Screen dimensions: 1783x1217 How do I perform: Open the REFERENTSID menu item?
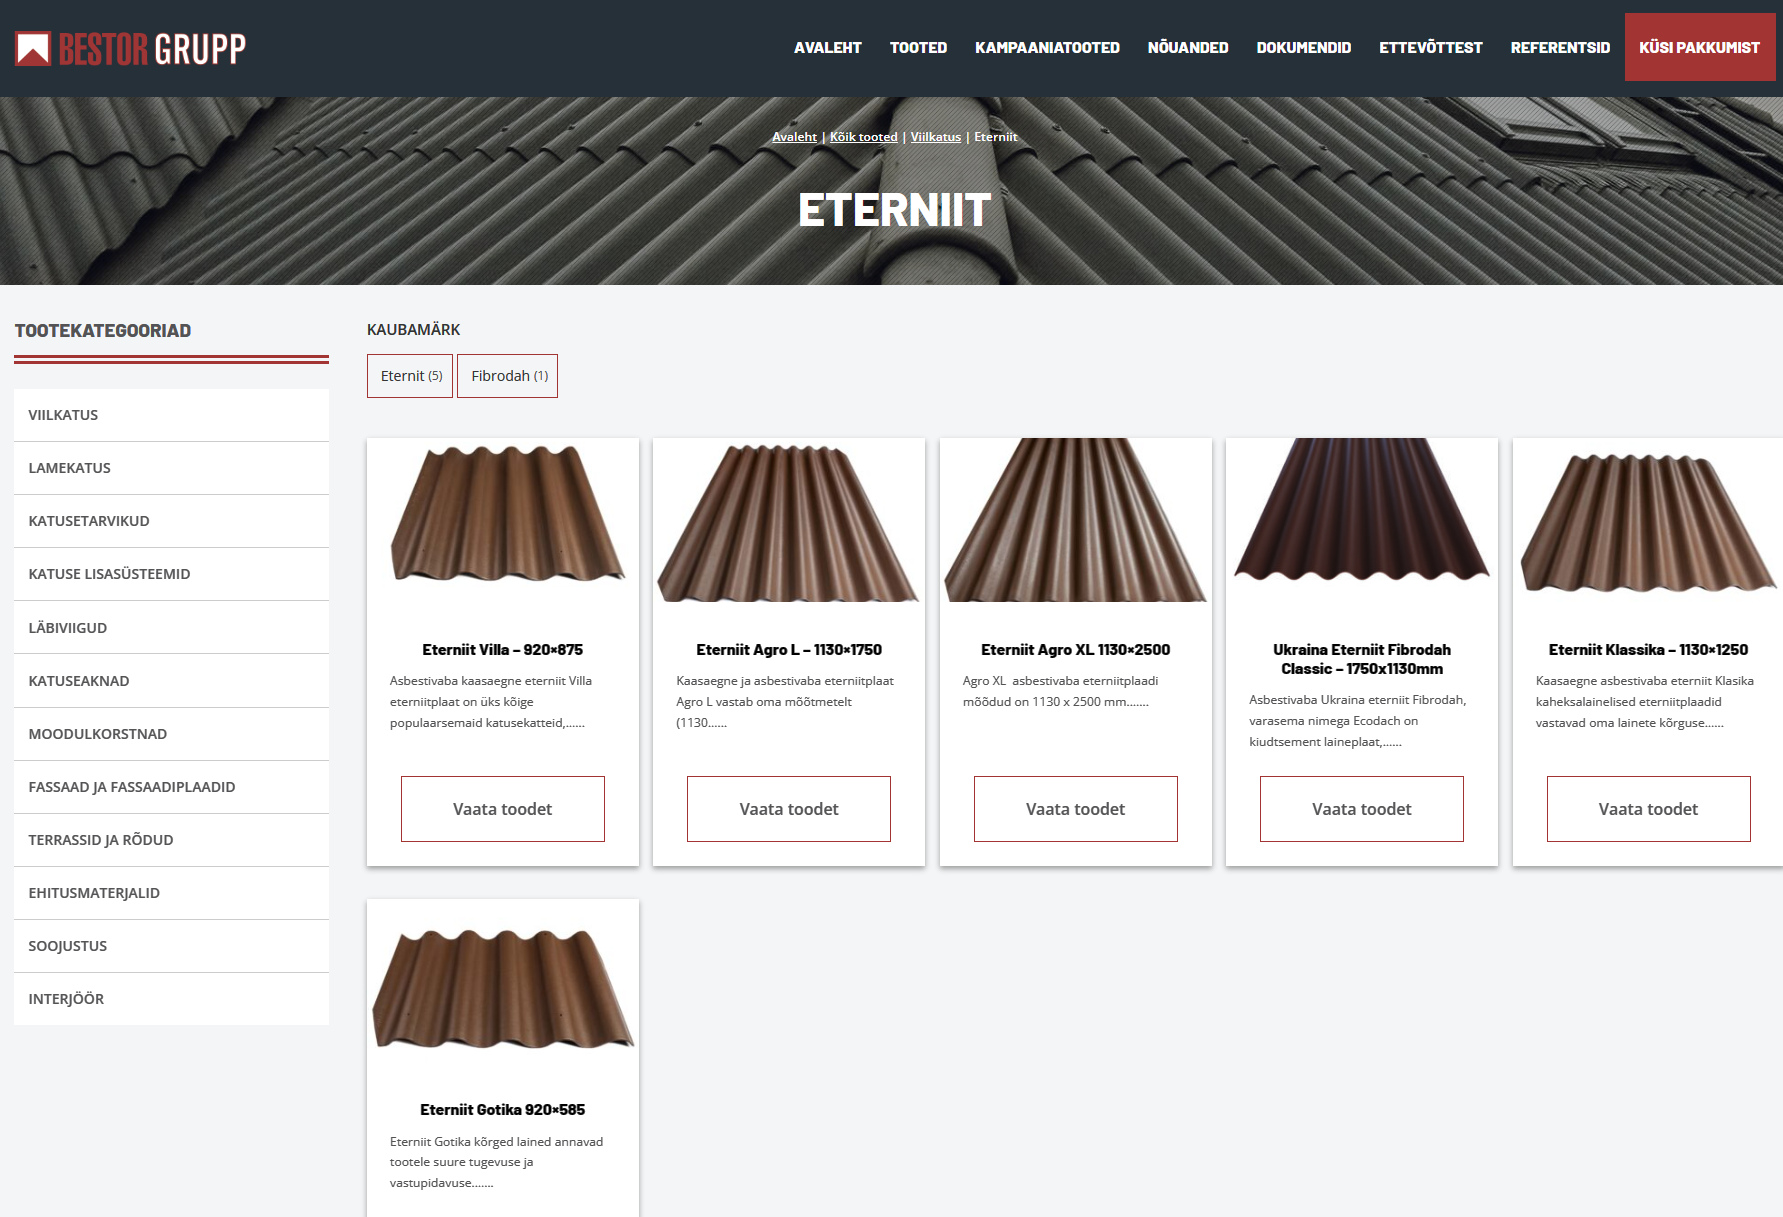[1560, 48]
